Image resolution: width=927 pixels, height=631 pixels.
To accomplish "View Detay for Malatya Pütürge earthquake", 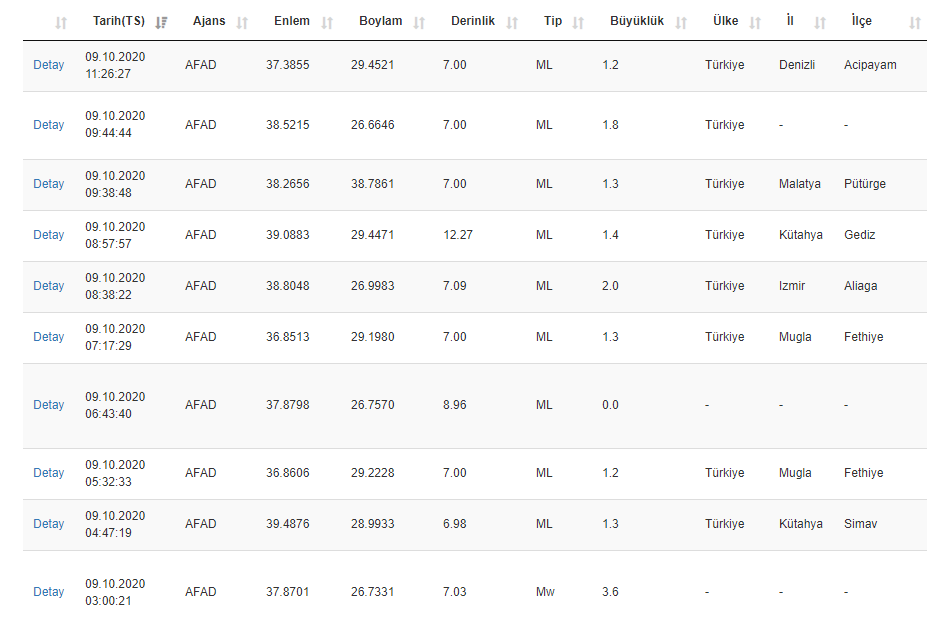I will pyautogui.click(x=48, y=184).
